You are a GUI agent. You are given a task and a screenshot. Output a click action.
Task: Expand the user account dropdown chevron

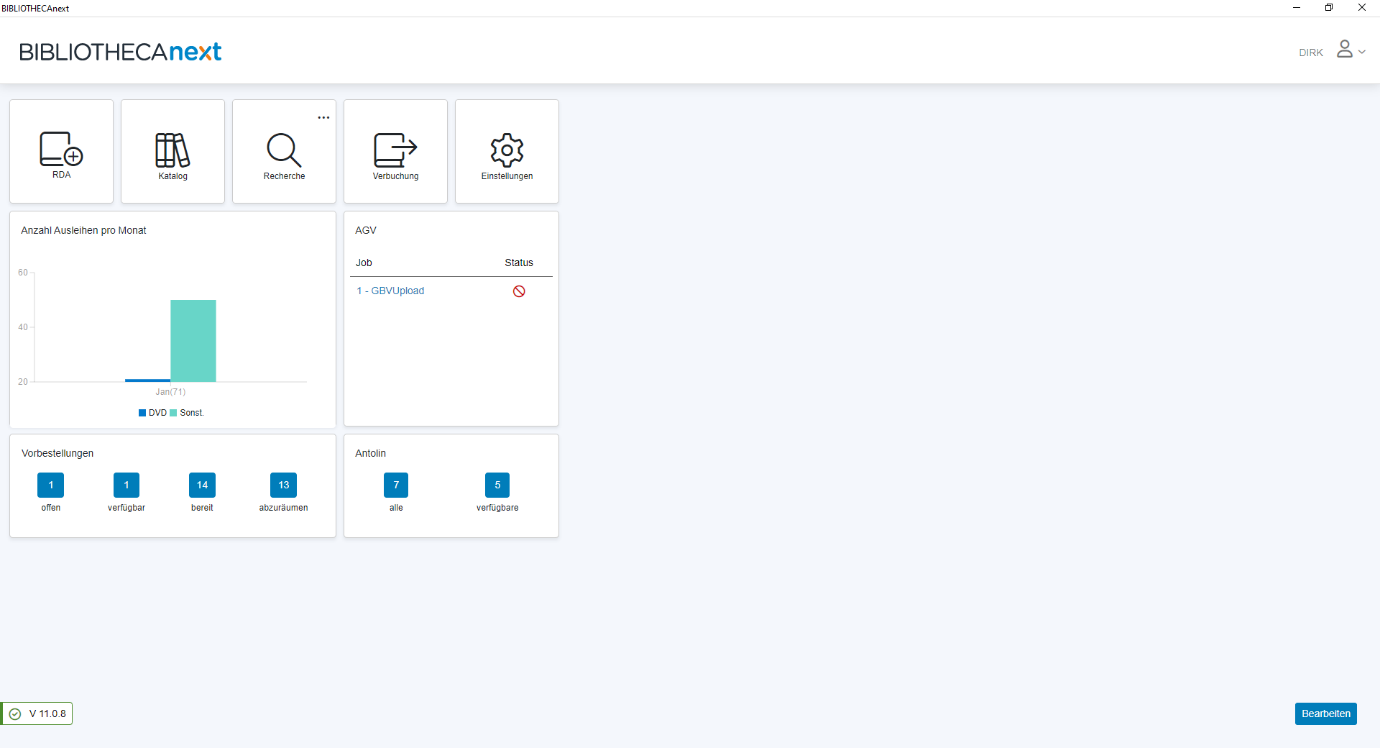click(1362, 52)
